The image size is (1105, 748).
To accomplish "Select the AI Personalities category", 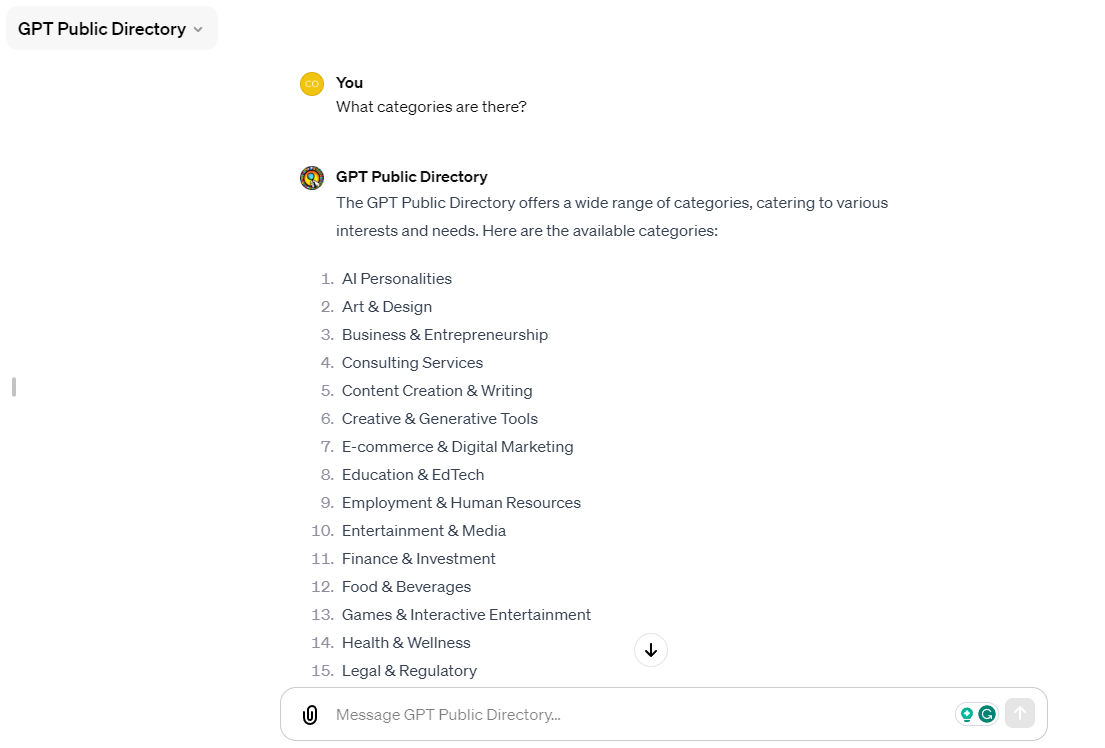I will (396, 278).
